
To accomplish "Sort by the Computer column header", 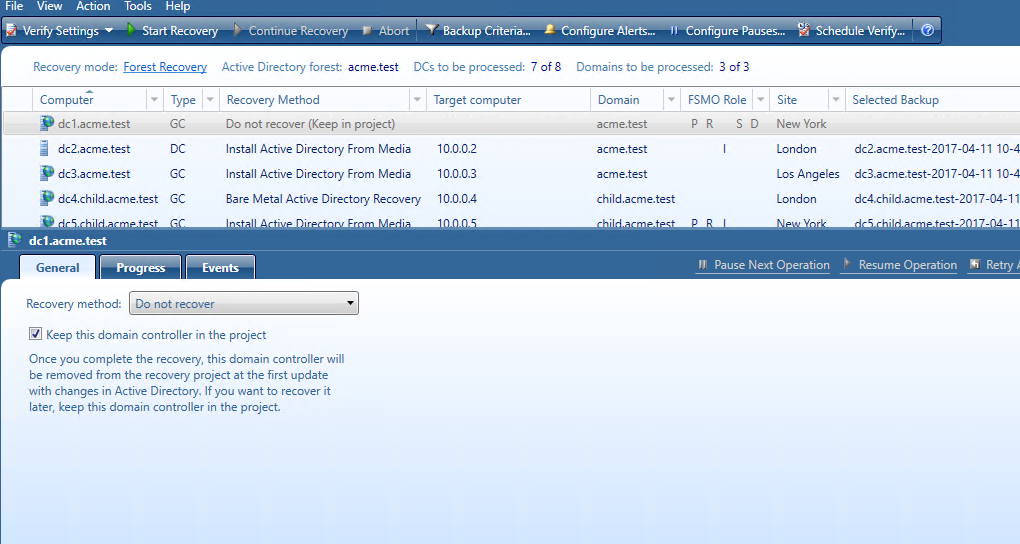I will [x=66, y=100].
